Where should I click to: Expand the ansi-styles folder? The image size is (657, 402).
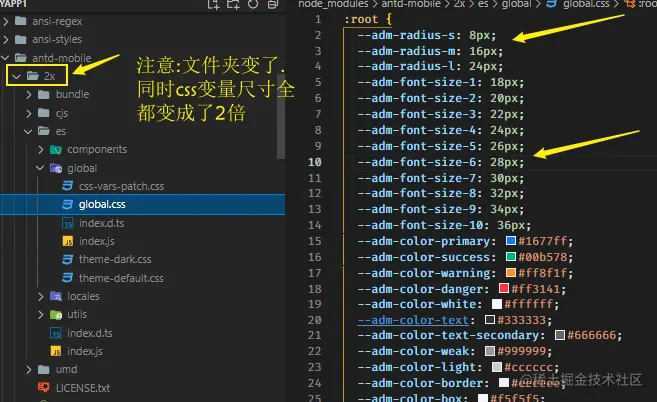click(6, 39)
